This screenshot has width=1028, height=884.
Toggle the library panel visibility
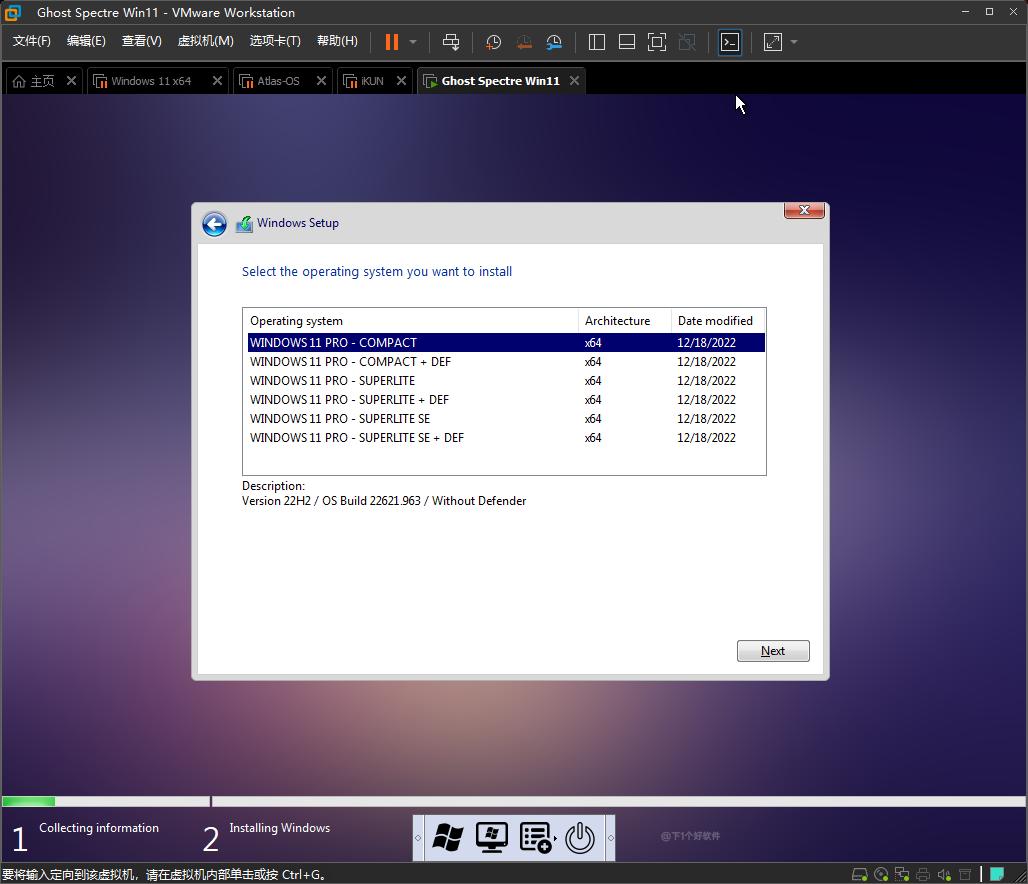coord(596,42)
